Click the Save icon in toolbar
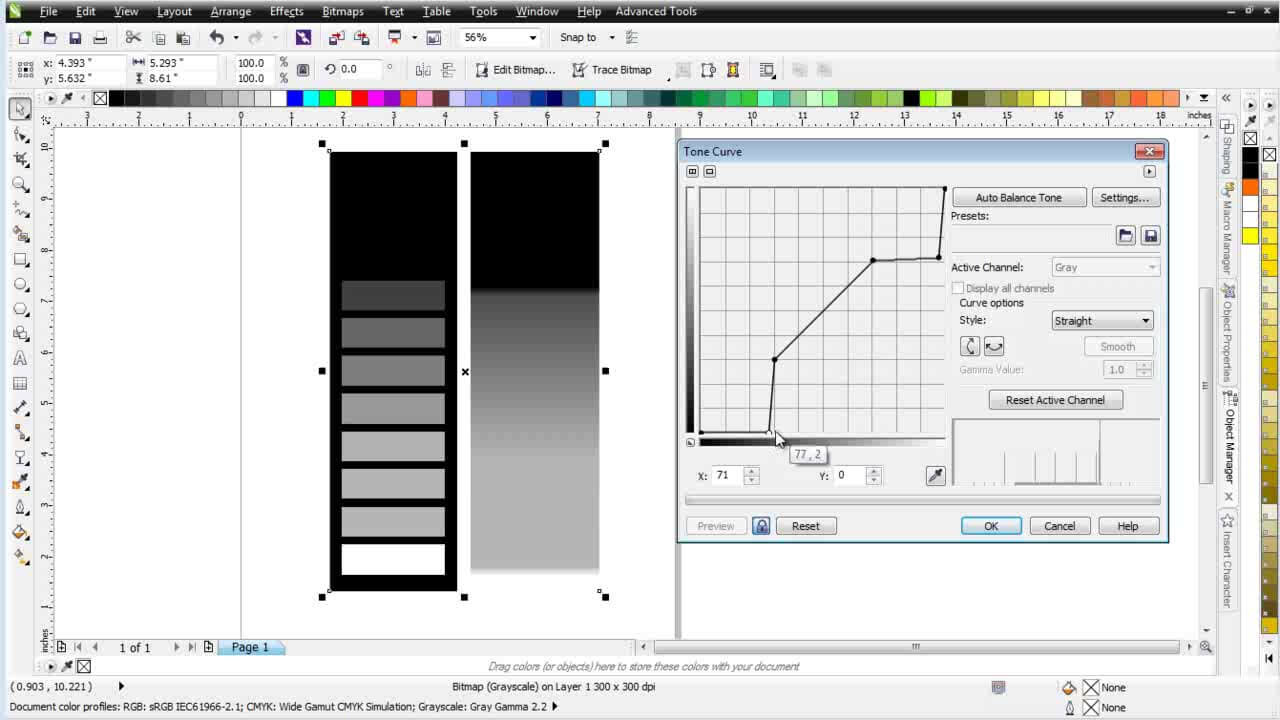This screenshot has height=720, width=1280. 75,38
